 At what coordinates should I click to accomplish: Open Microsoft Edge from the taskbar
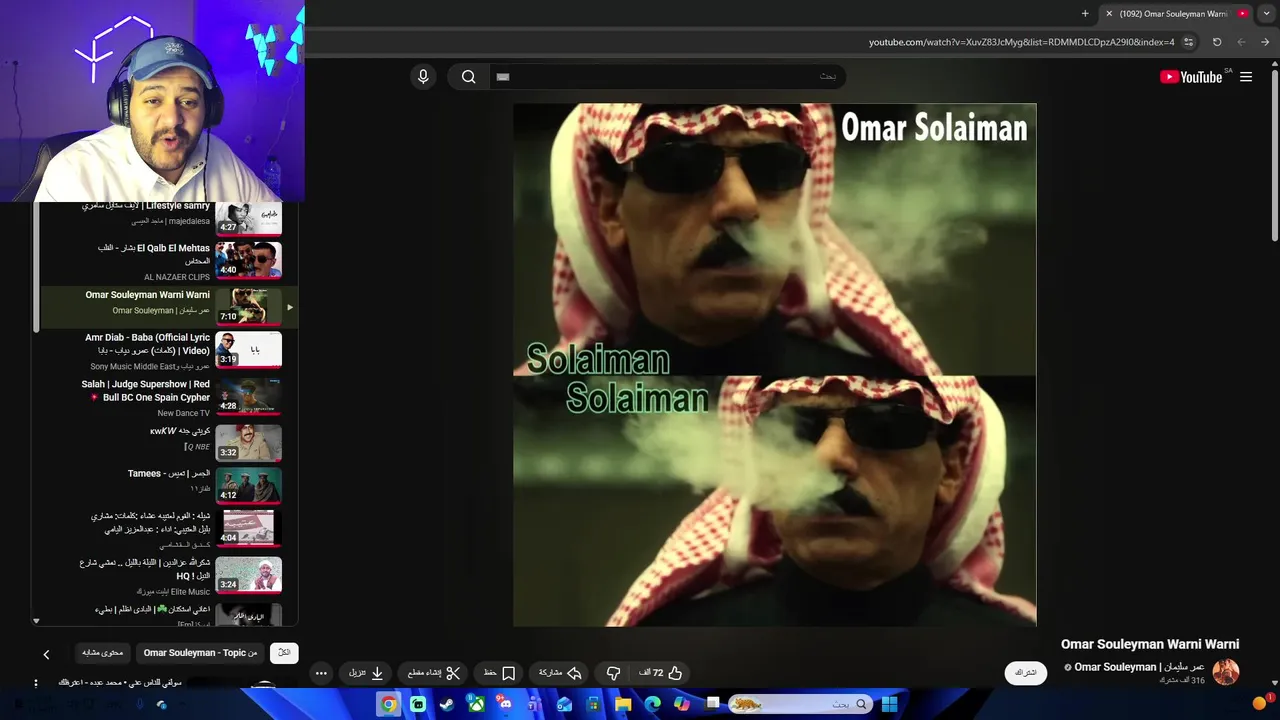click(x=652, y=704)
